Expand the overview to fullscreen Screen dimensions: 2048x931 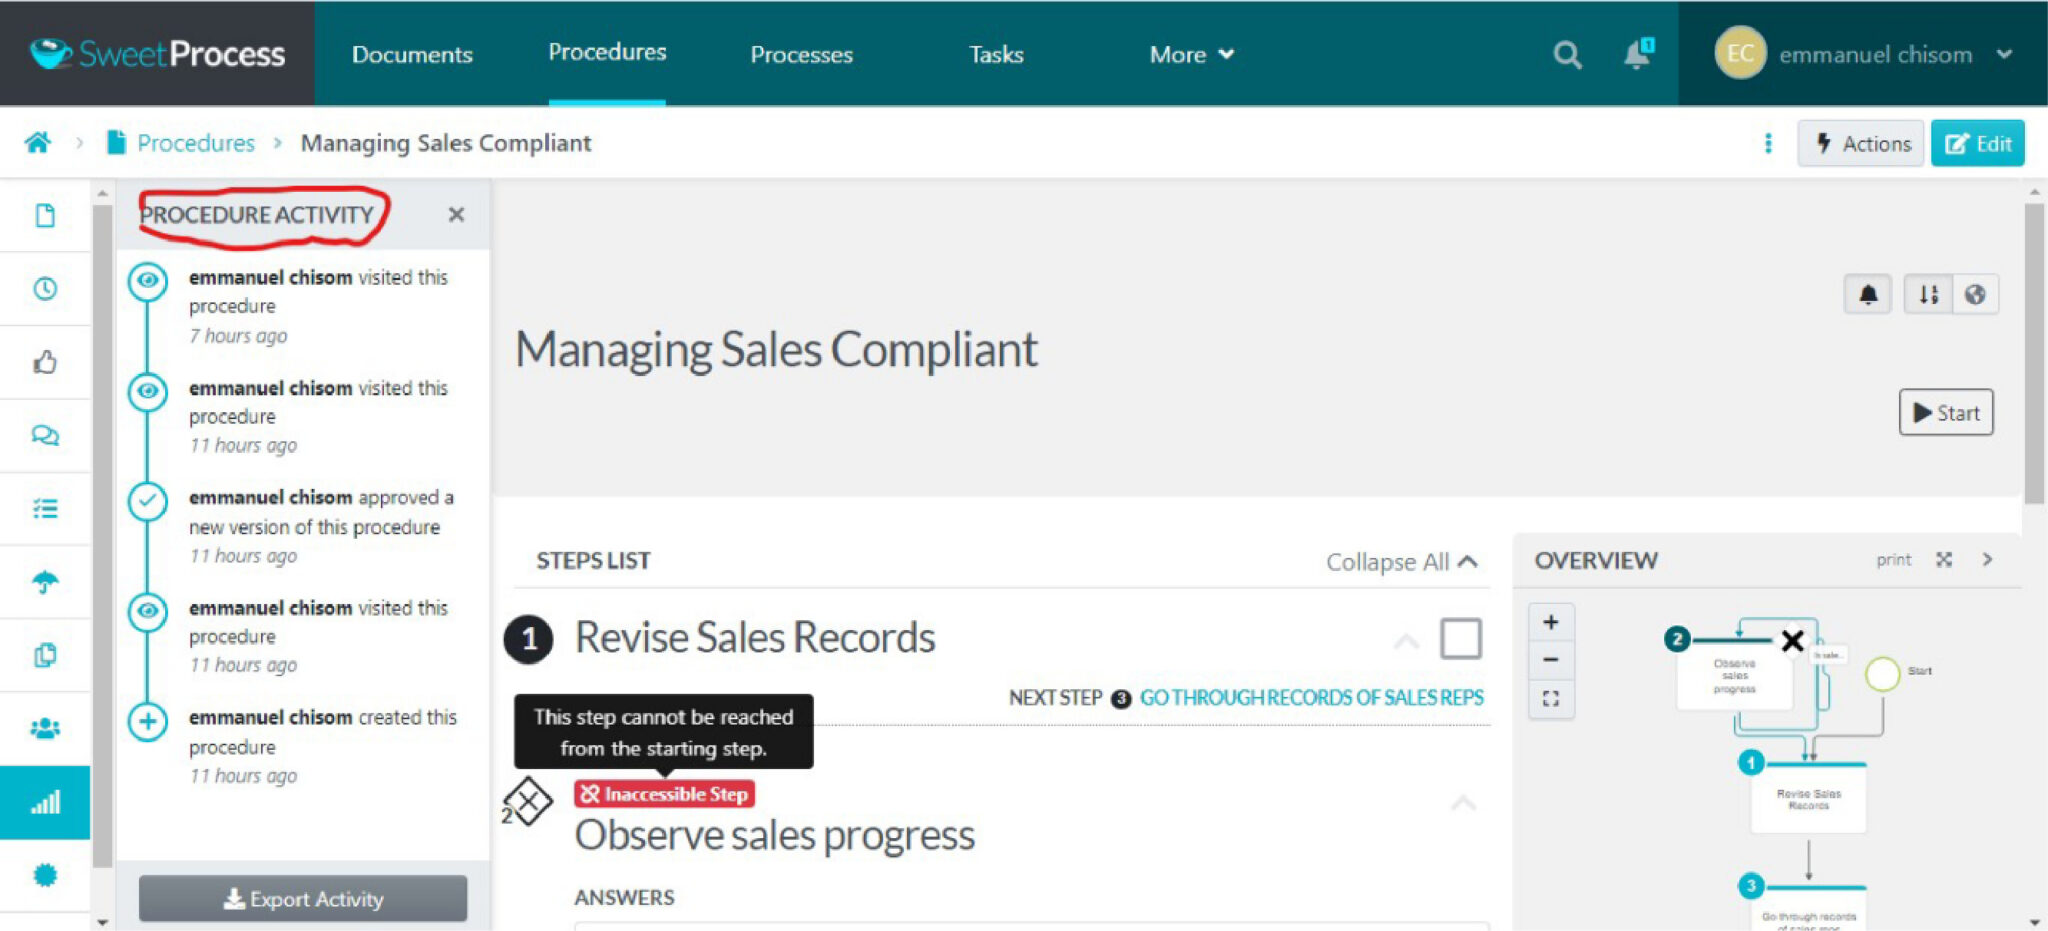pos(1943,560)
